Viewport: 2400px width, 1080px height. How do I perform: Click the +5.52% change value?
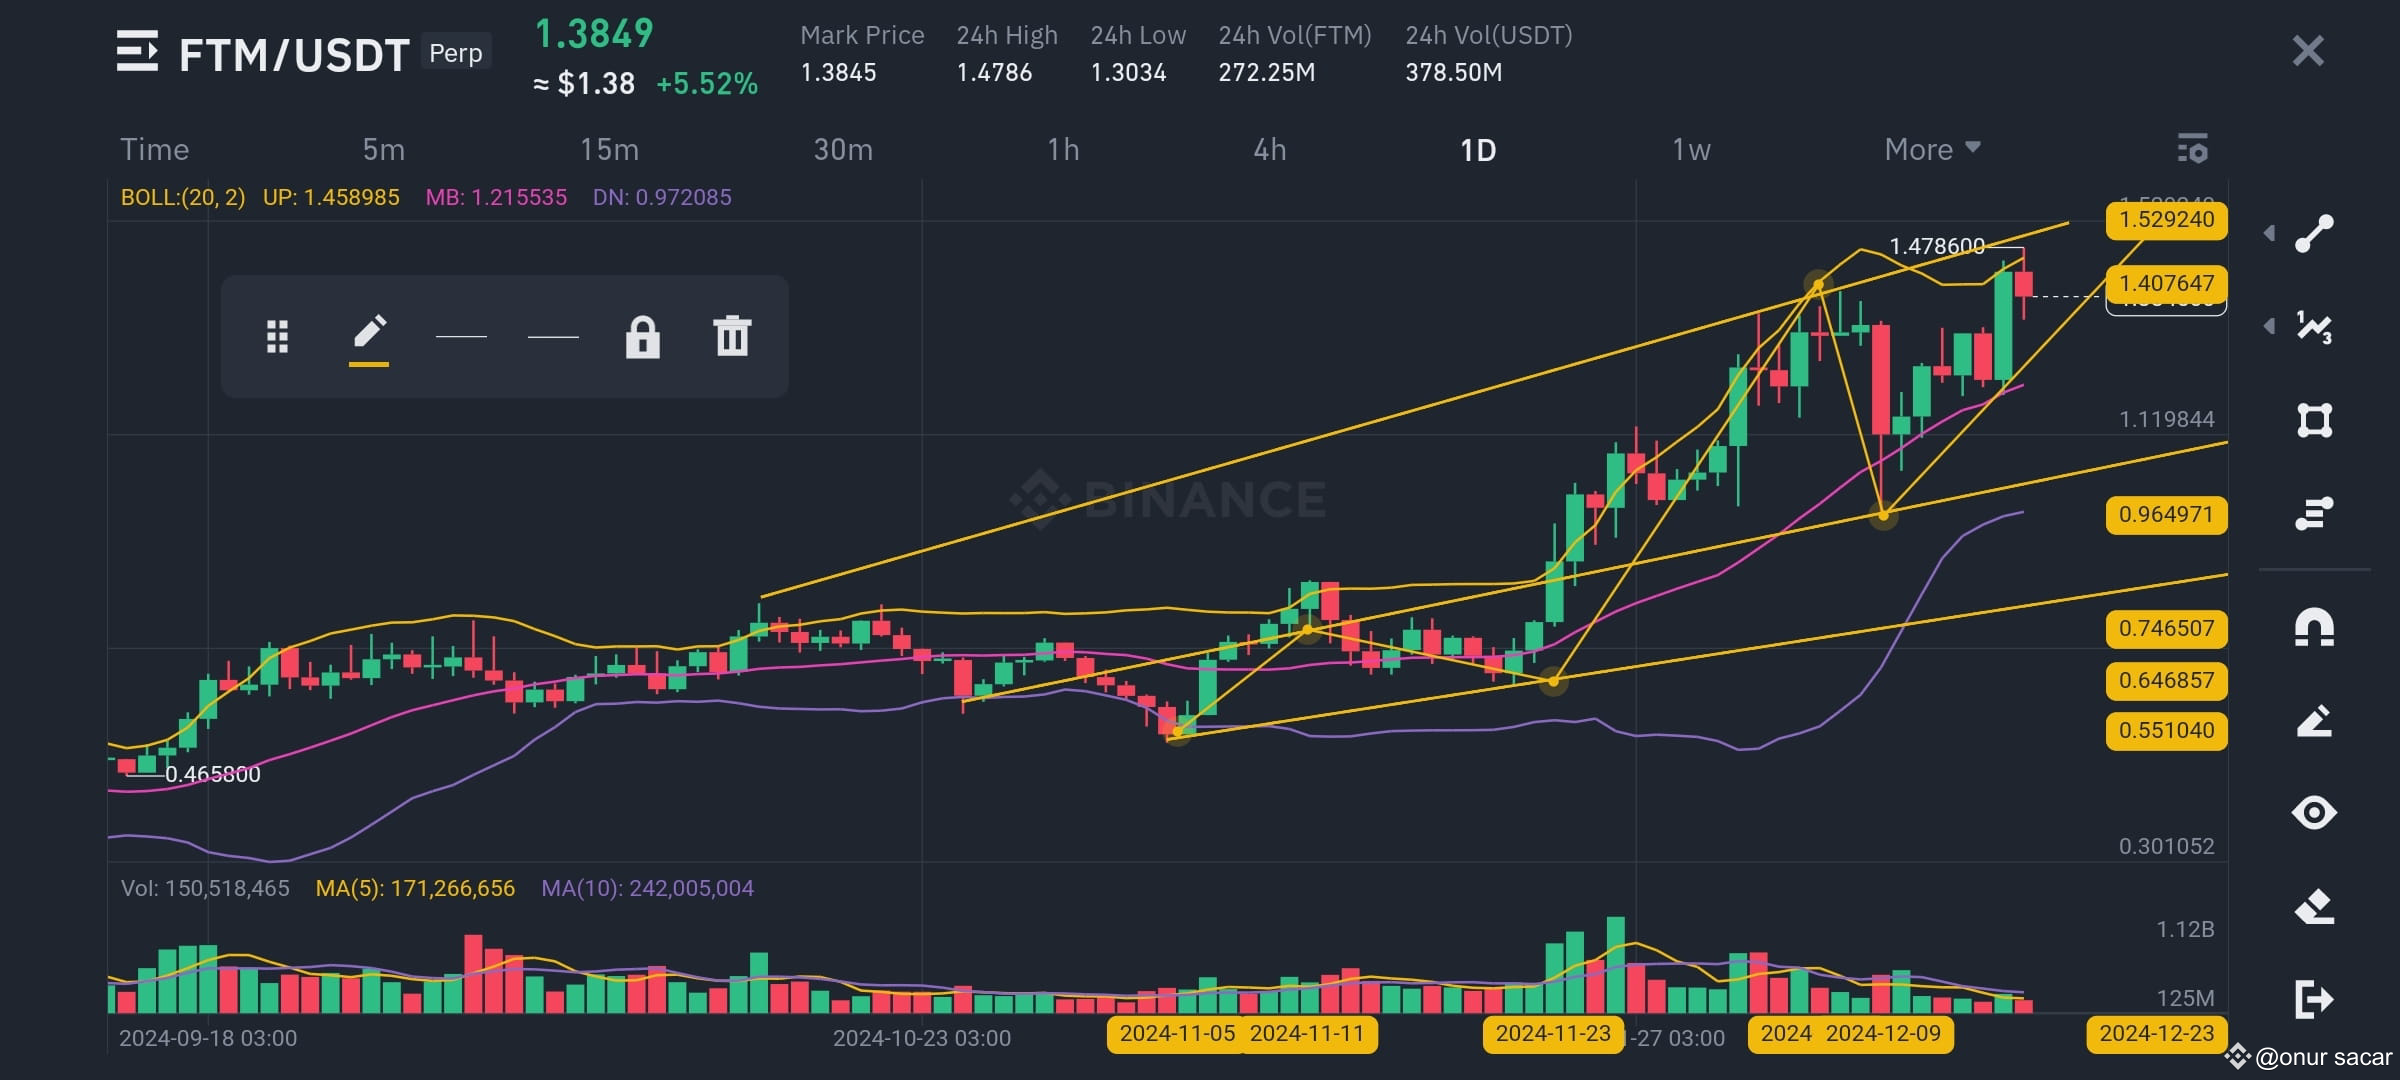[x=707, y=84]
